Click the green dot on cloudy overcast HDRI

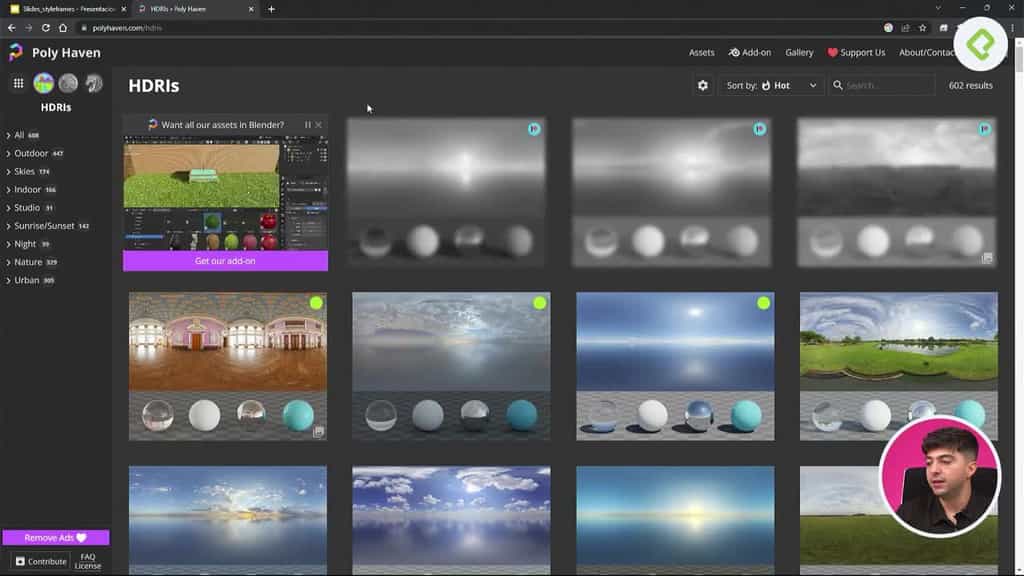pos(539,303)
